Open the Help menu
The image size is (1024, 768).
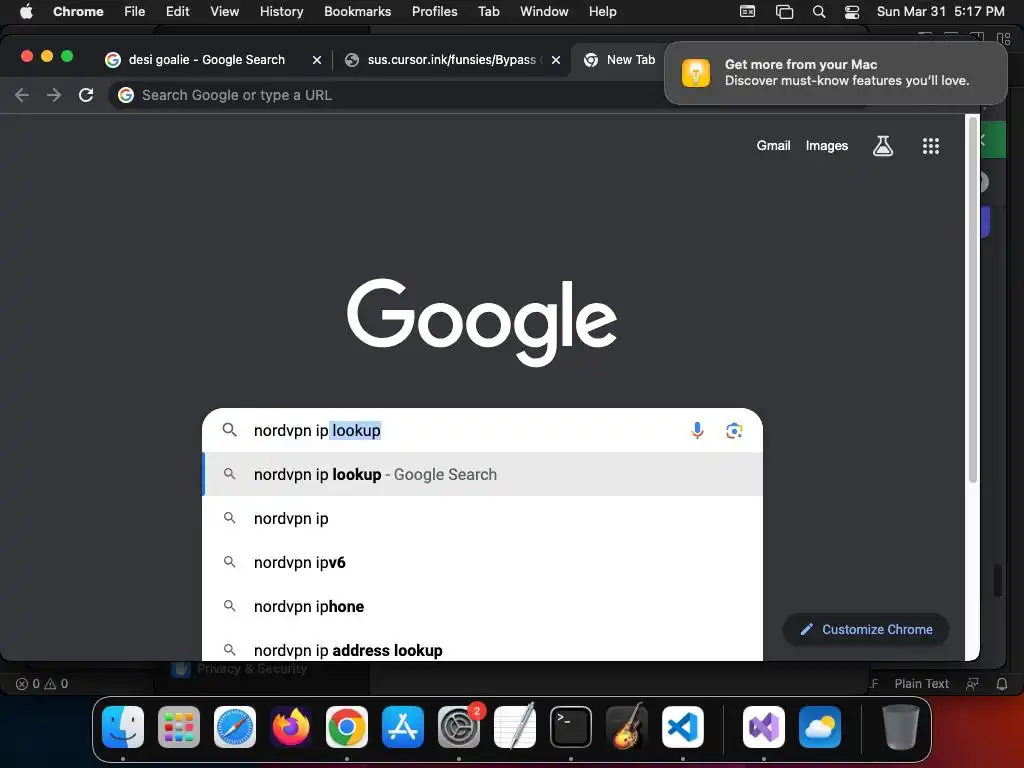(602, 12)
